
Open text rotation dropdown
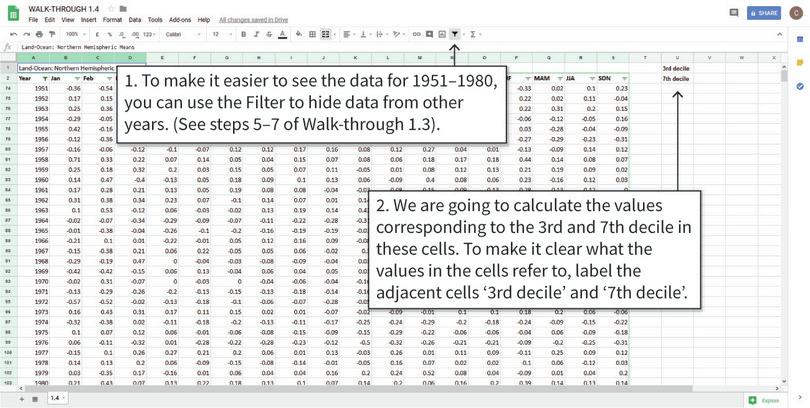pos(398,34)
